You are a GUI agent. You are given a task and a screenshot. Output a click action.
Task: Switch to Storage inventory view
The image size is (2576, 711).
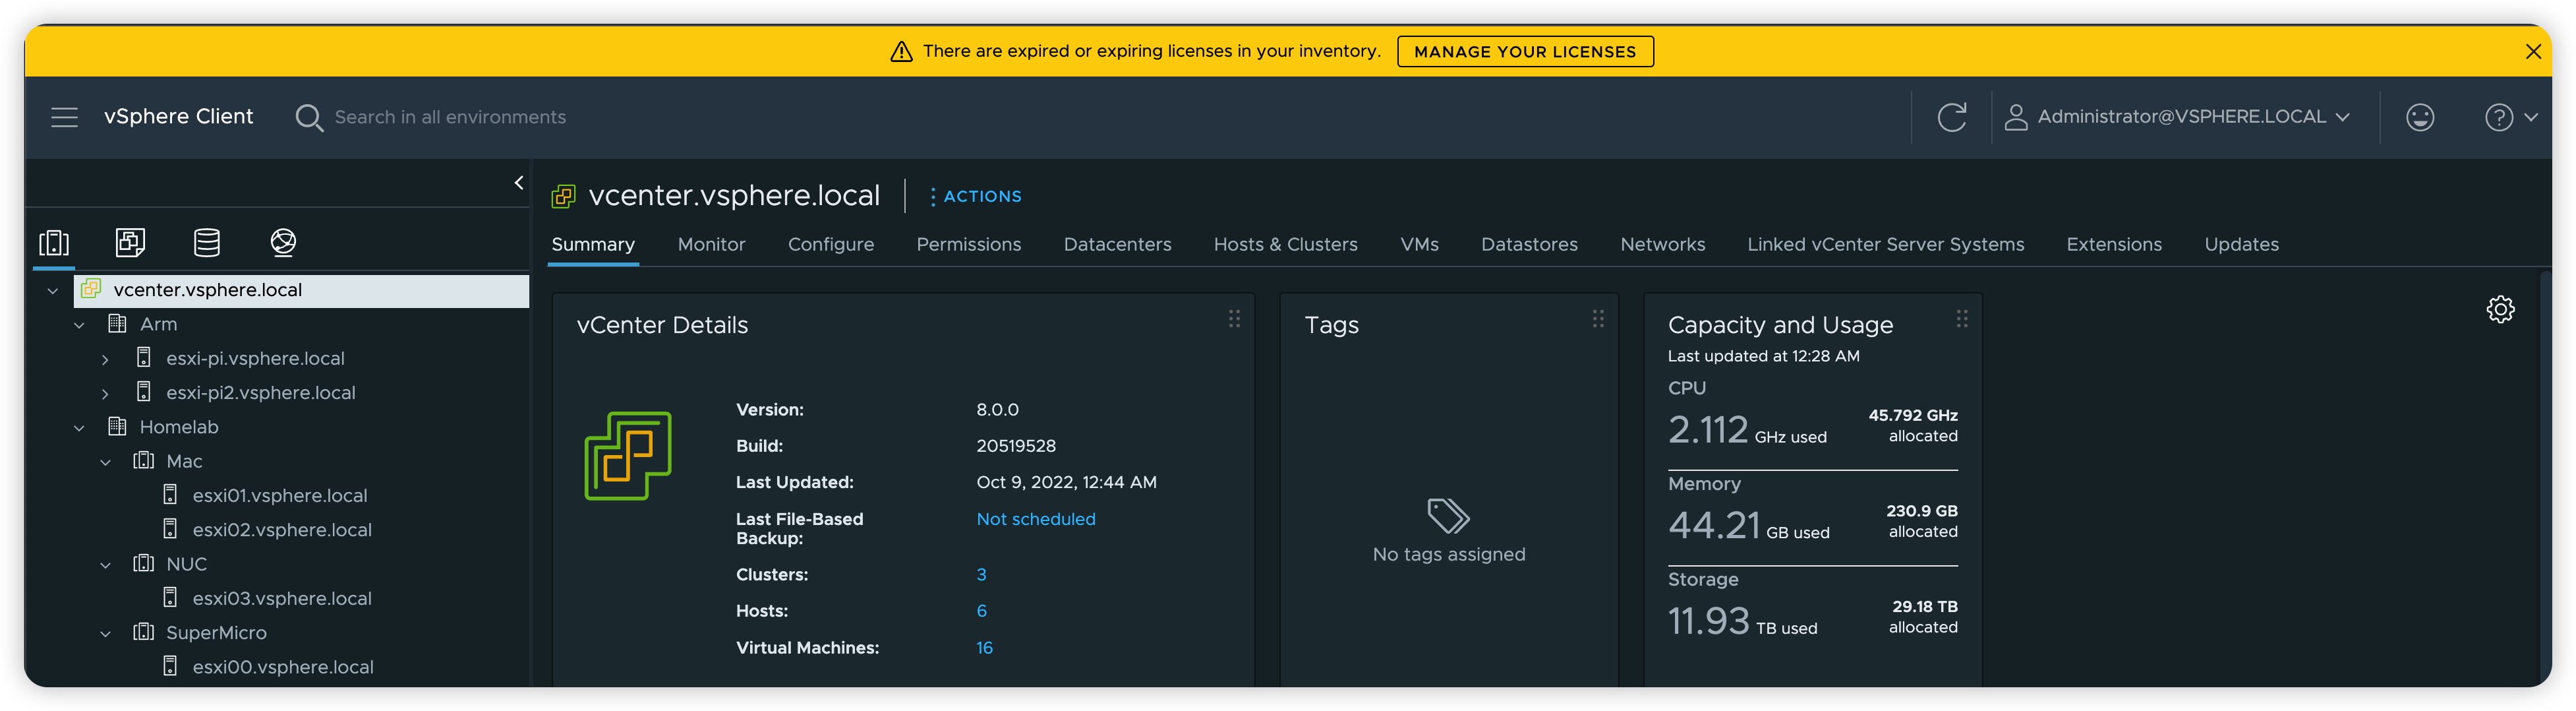click(x=207, y=242)
